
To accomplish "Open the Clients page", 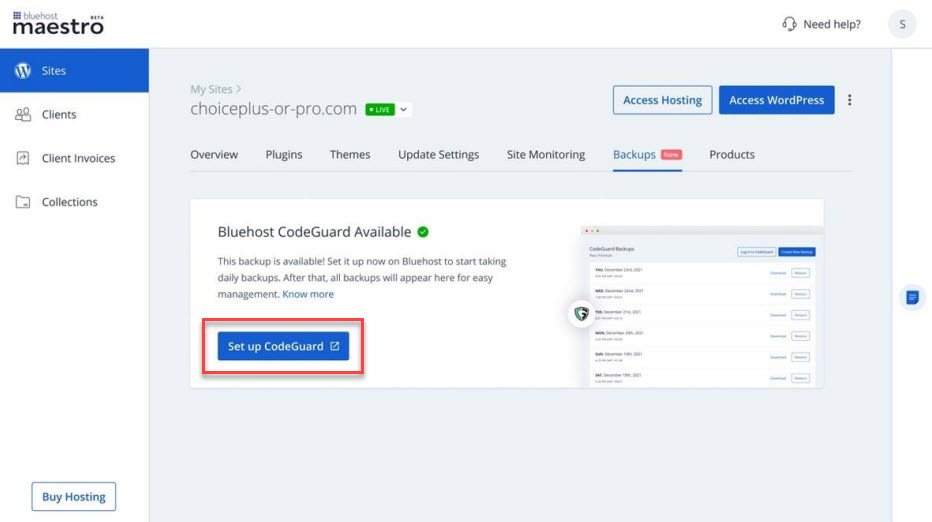I will pos(59,114).
